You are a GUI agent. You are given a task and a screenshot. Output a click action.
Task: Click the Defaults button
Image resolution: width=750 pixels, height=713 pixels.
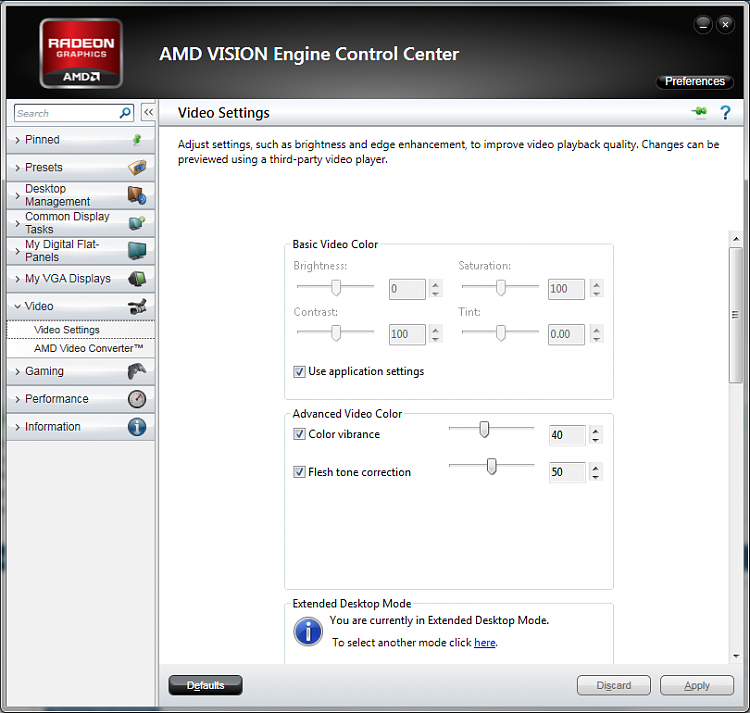(206, 685)
